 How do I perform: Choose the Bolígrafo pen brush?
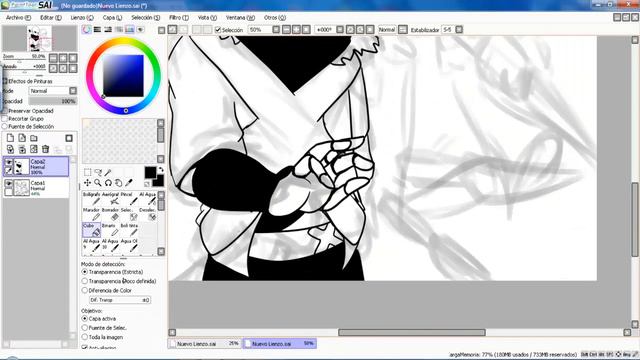click(x=91, y=199)
